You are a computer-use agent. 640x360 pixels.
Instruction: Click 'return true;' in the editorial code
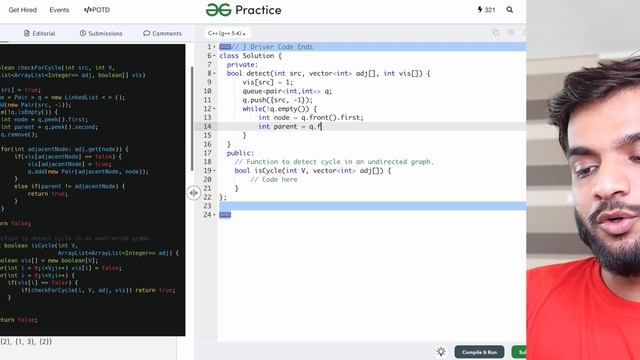(x=47, y=194)
